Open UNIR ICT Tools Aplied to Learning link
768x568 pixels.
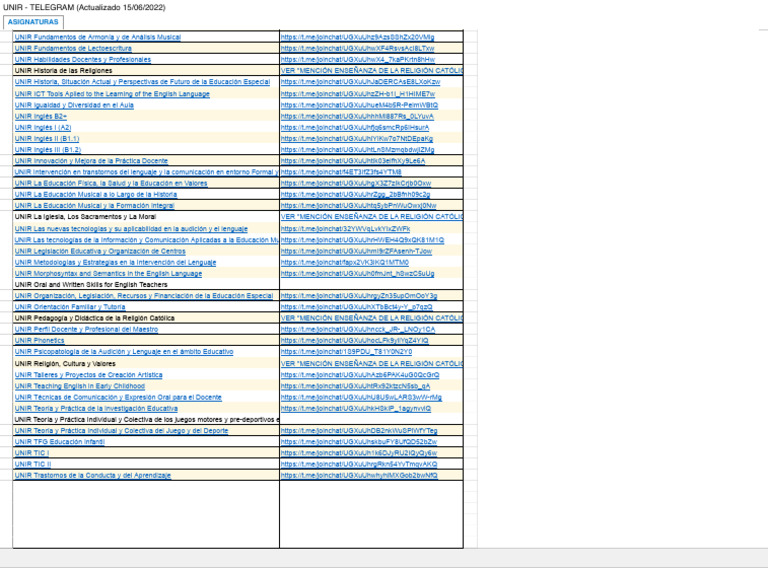112,94
